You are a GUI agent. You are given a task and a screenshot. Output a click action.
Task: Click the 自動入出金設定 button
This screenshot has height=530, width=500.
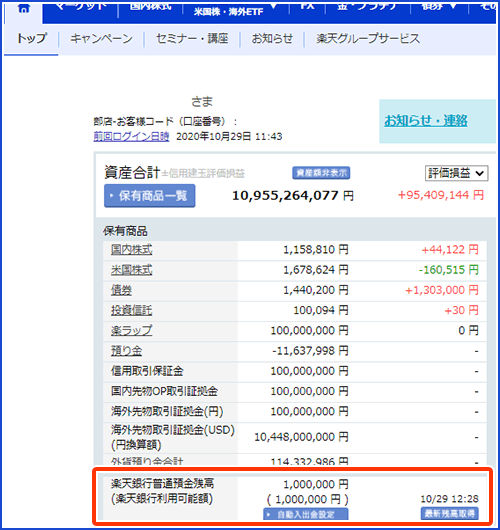[x=306, y=514]
